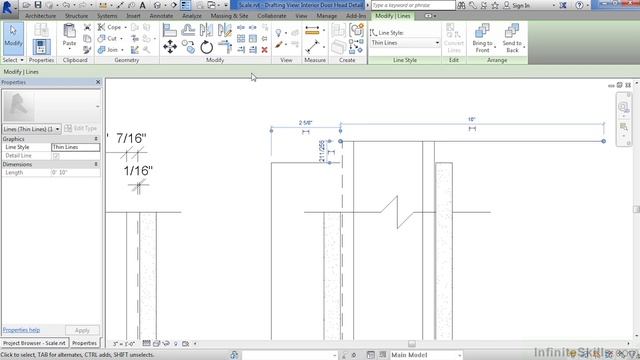Click the view scale 3" = 1'-0" control

tap(124, 344)
